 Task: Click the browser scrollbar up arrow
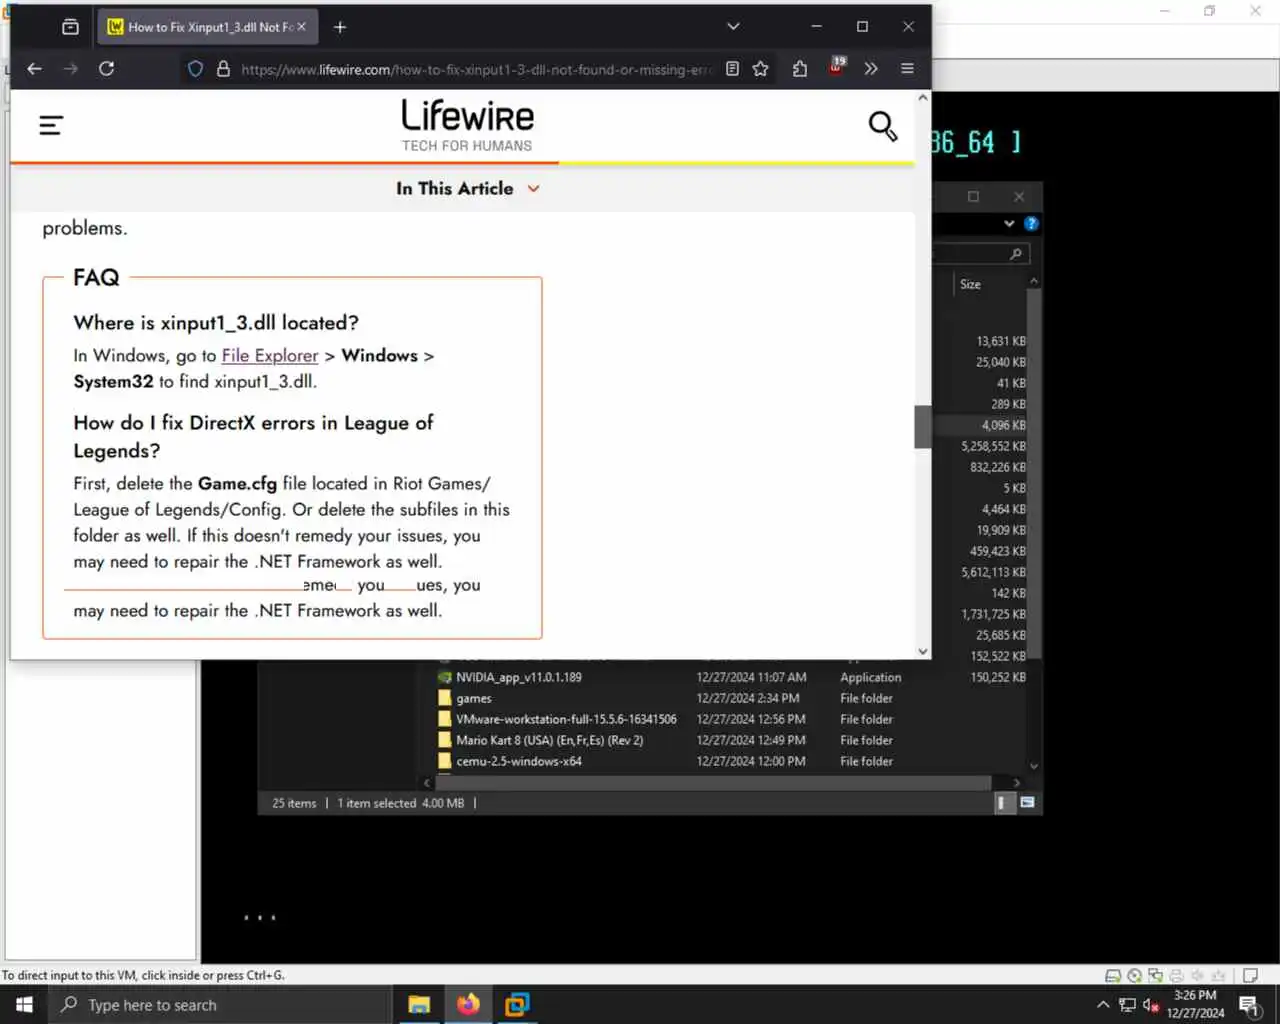922,98
